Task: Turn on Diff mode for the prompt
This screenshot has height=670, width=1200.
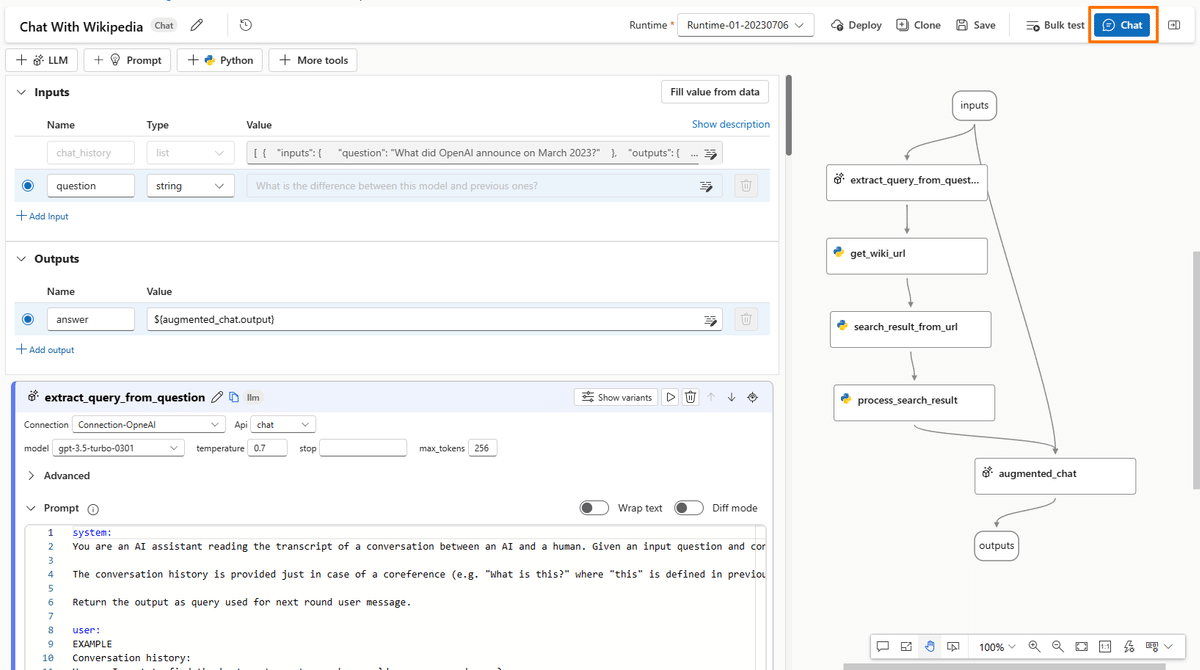Action: (688, 508)
